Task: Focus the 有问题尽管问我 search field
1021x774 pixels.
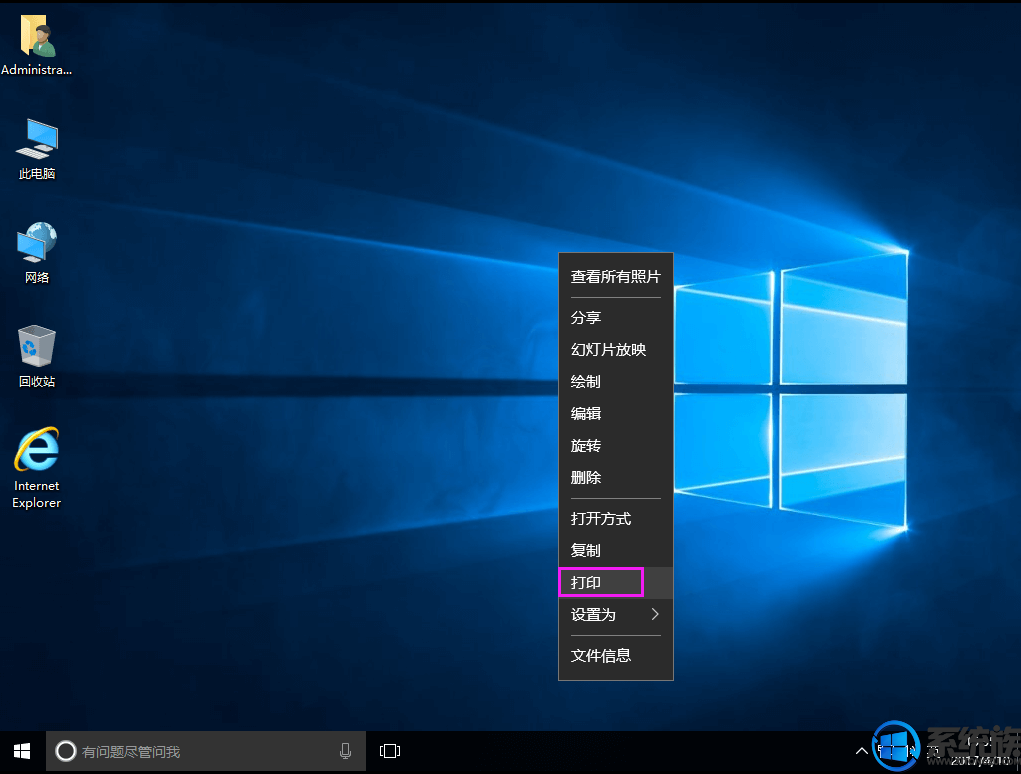Action: point(206,751)
